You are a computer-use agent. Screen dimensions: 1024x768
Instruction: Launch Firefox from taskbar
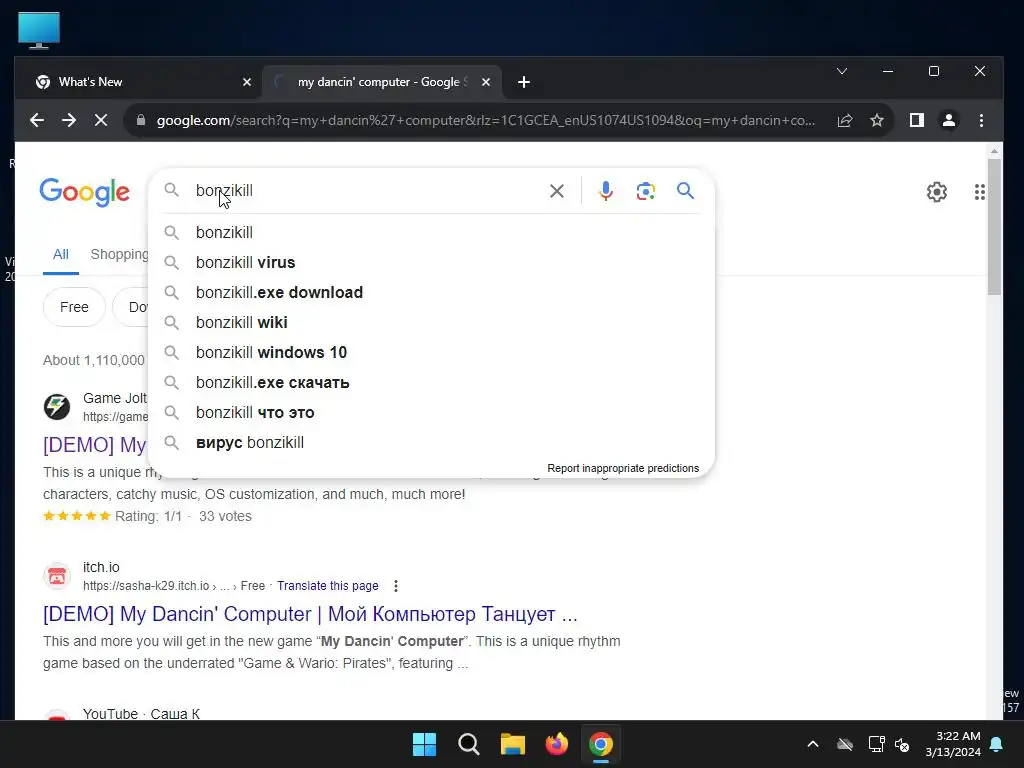click(556, 744)
